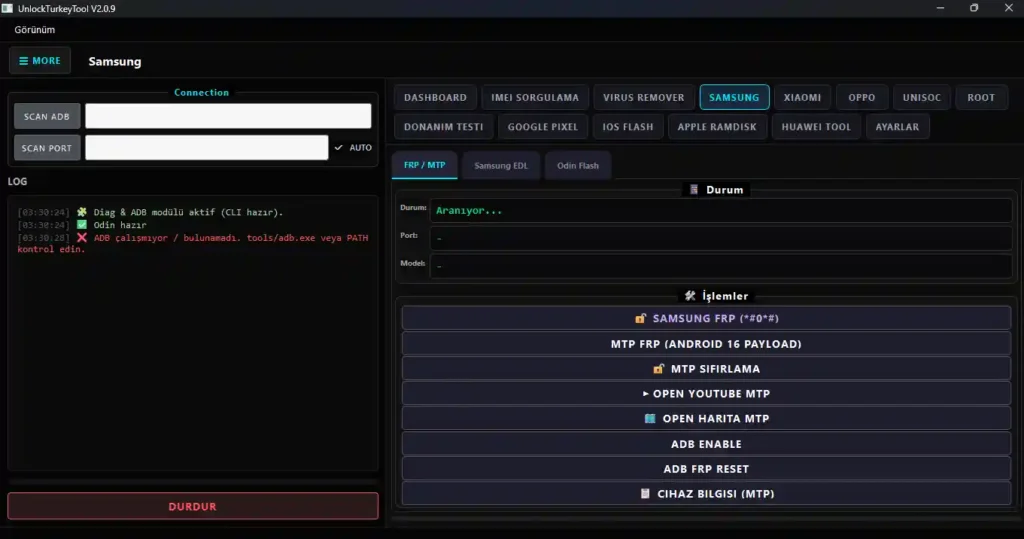Screen dimensions: 1024x539
Task: Click OPEN HARITA MTP map button
Action: 706,418
